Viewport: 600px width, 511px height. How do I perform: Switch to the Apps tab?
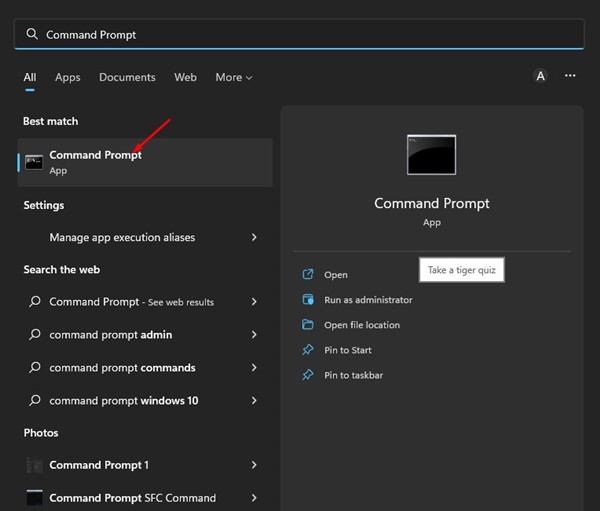(68, 77)
